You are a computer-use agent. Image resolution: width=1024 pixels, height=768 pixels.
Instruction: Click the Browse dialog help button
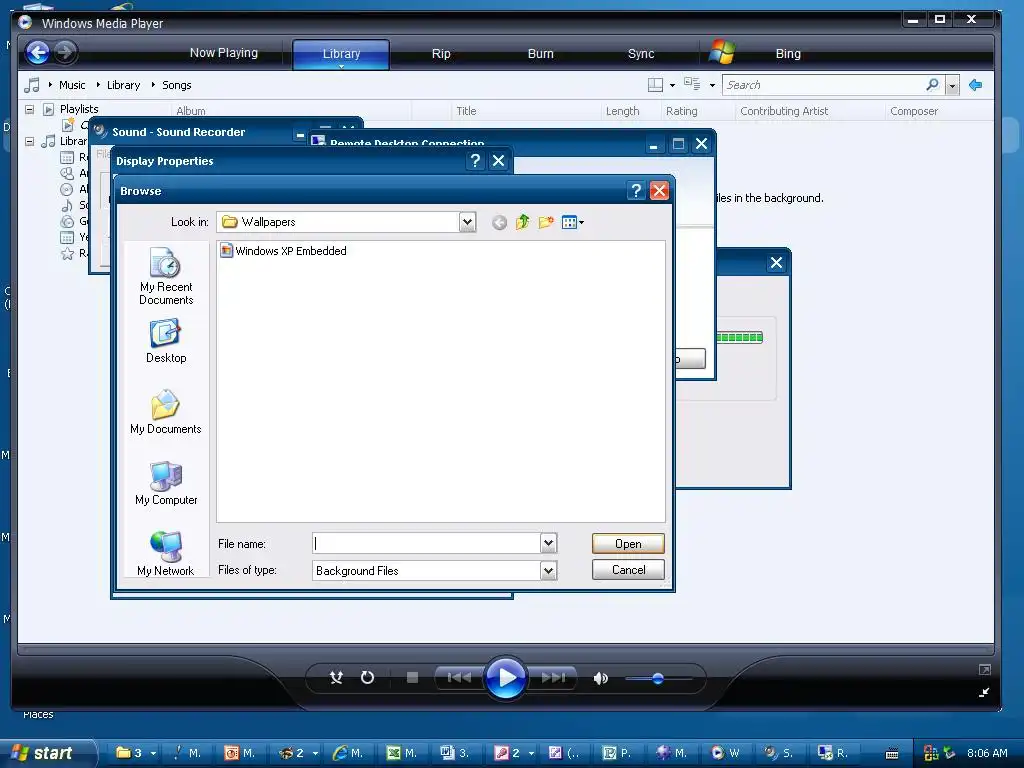(636, 191)
